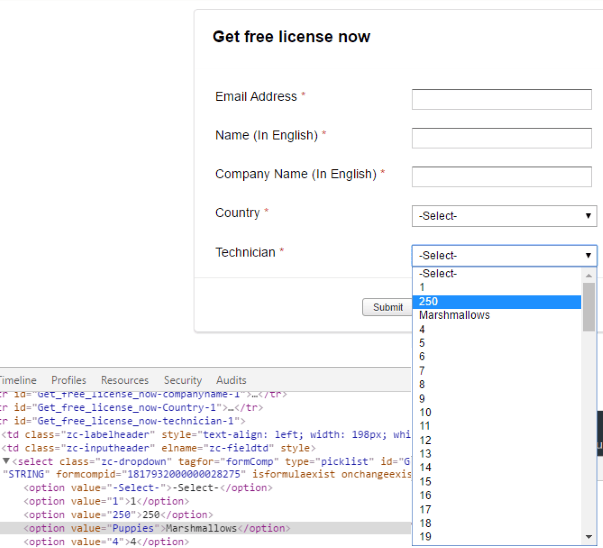Select the option value="250" code line
Image resolution: width=603 pixels, height=548 pixels.
(118, 515)
